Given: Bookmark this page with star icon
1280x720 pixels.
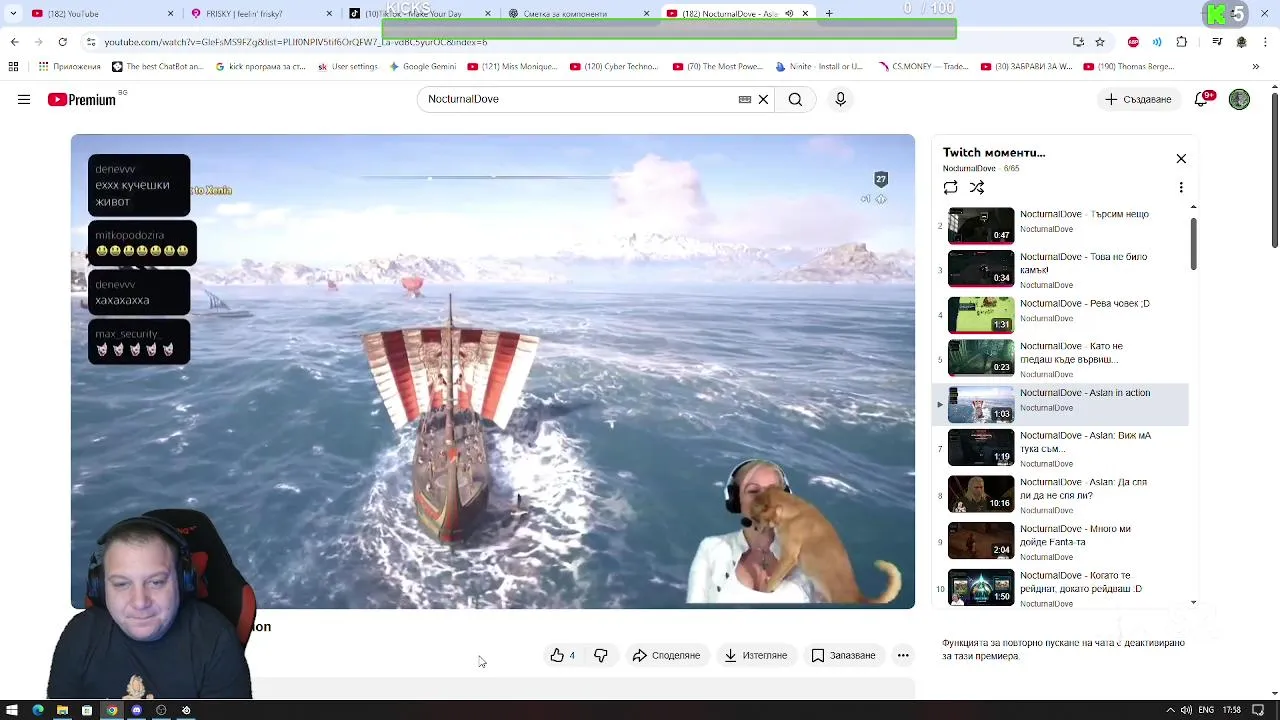Looking at the screenshot, I should (1100, 42).
